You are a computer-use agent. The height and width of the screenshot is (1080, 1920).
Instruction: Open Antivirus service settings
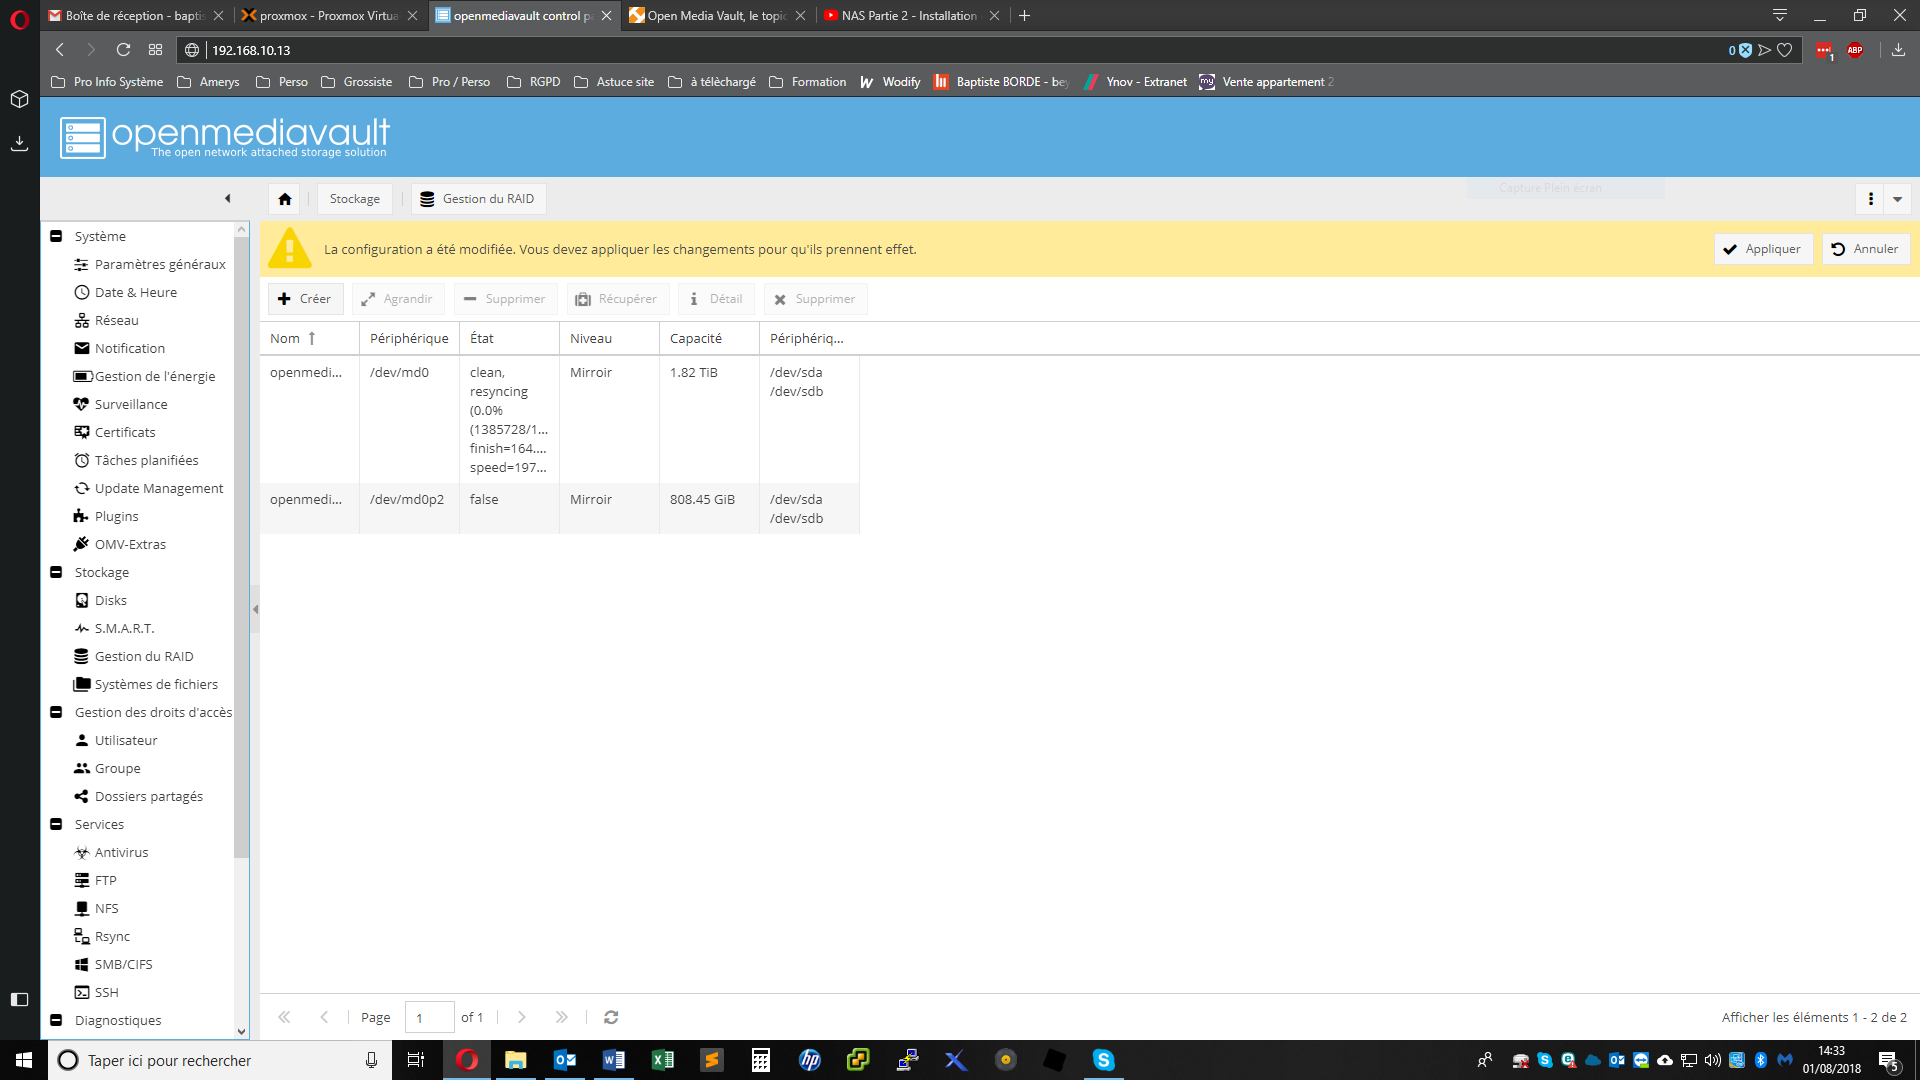click(121, 852)
